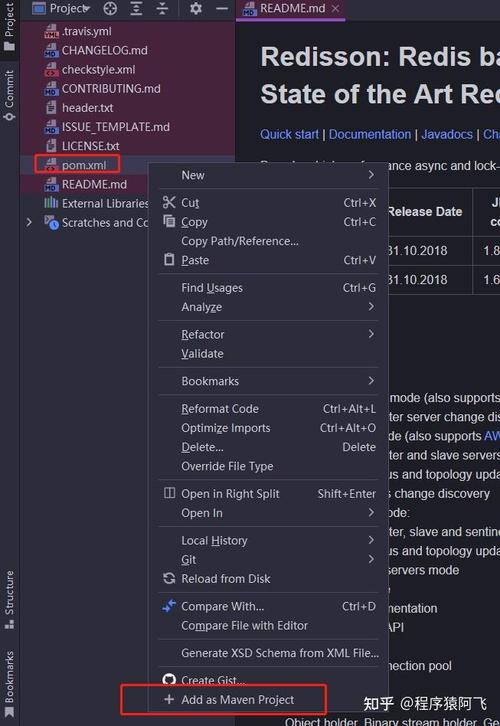
Task: Hide the Project panel with minus icon
Action: pos(222,8)
